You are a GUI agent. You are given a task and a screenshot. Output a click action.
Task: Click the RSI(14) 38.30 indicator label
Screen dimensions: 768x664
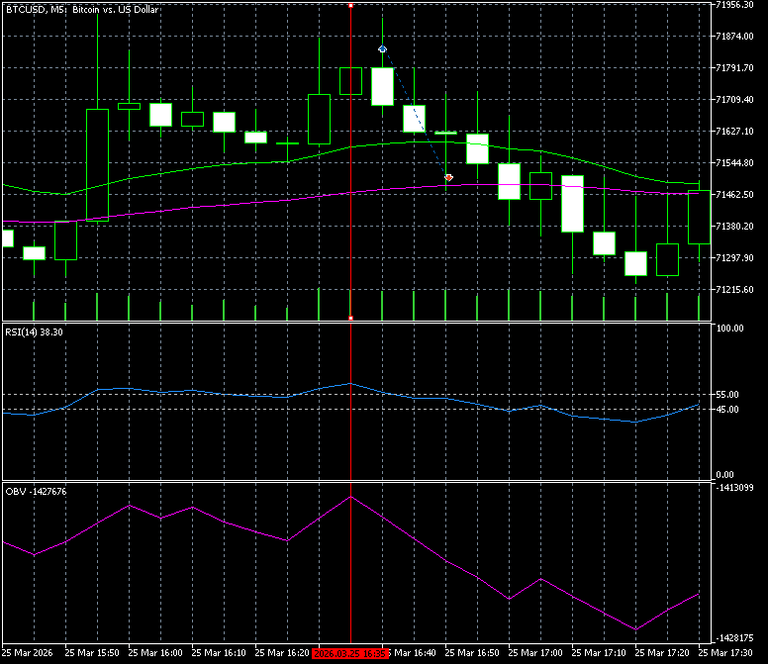[34, 332]
